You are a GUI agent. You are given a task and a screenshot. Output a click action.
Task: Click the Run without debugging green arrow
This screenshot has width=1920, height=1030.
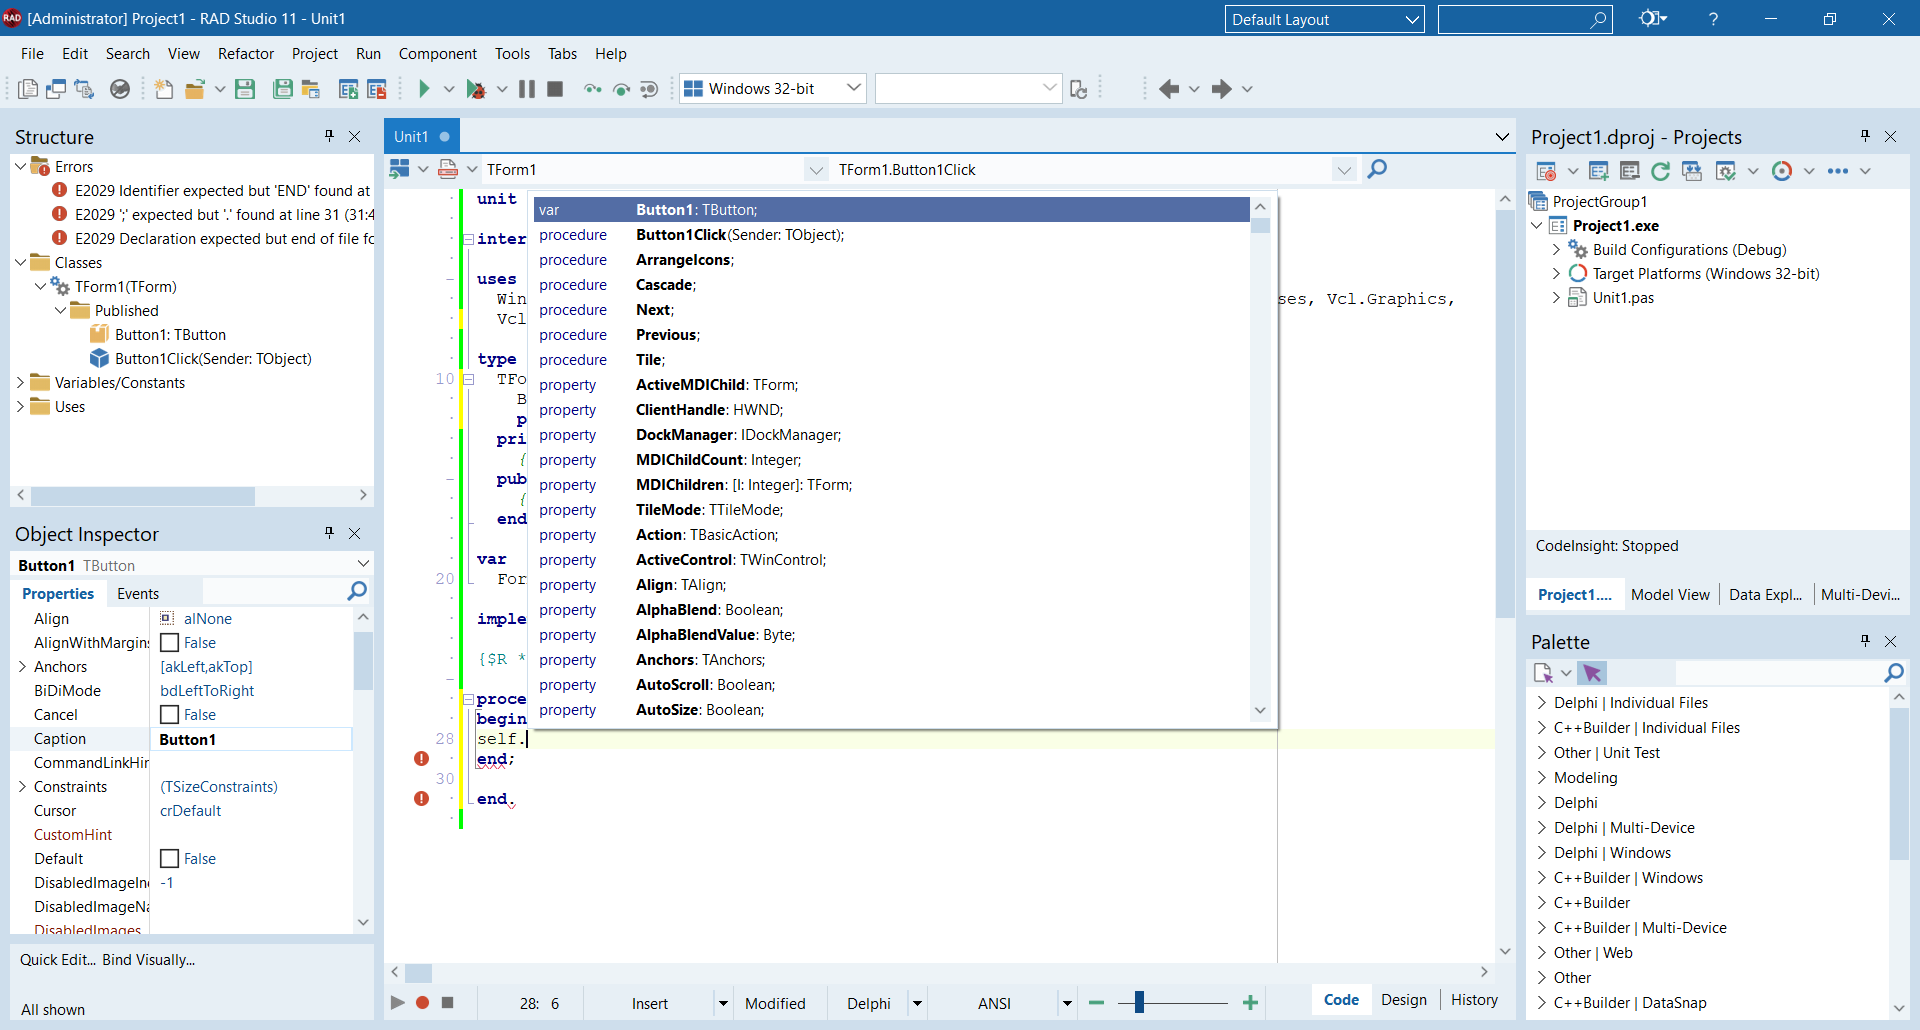click(x=423, y=89)
